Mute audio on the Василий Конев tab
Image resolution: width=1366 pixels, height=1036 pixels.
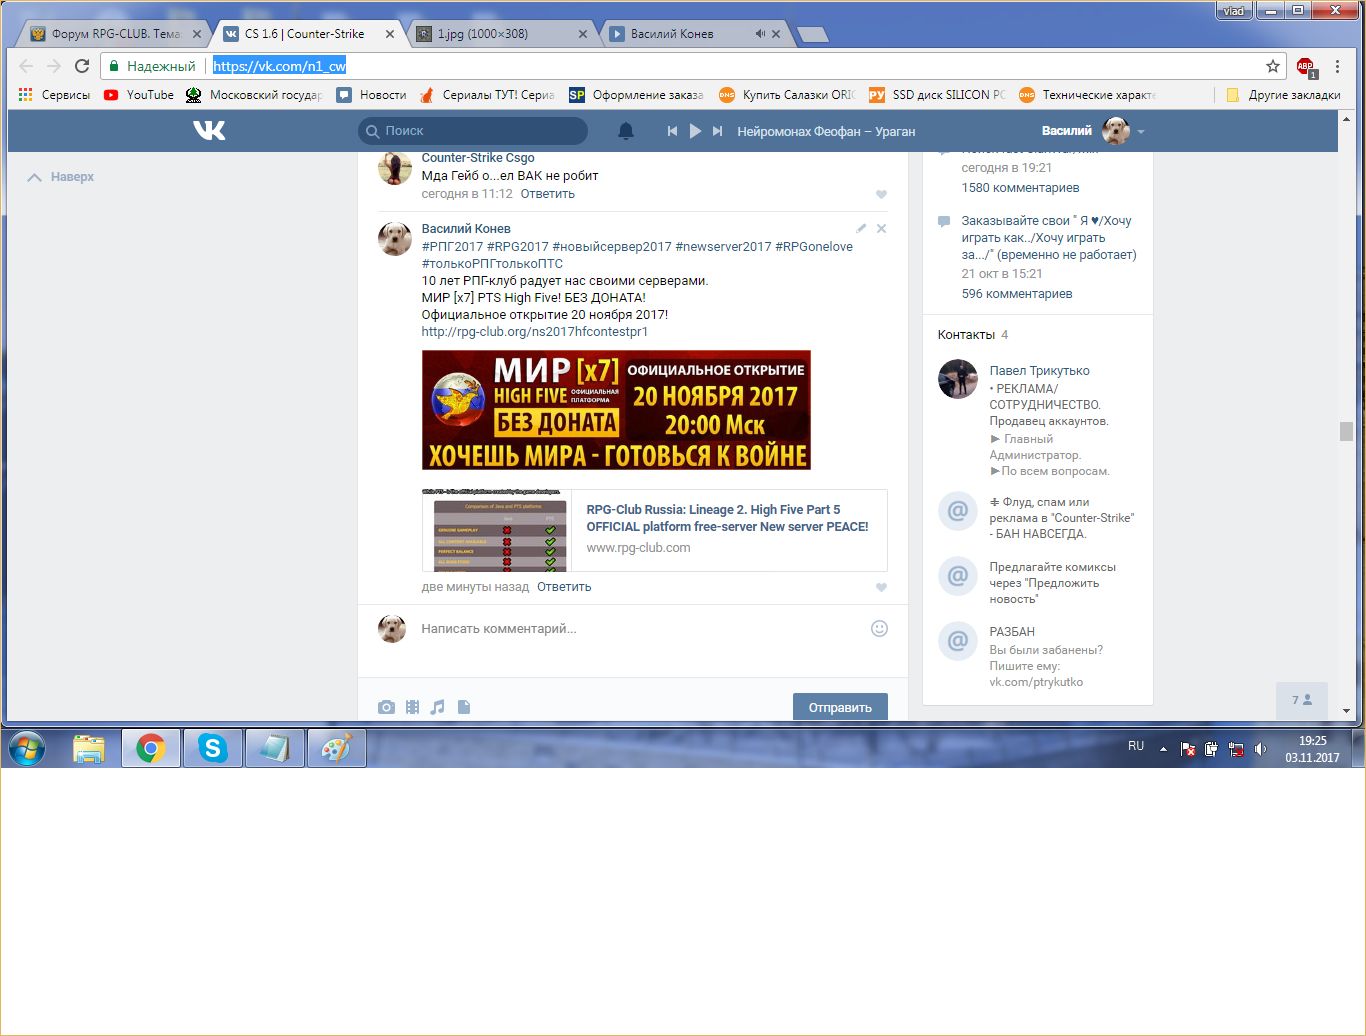point(760,34)
